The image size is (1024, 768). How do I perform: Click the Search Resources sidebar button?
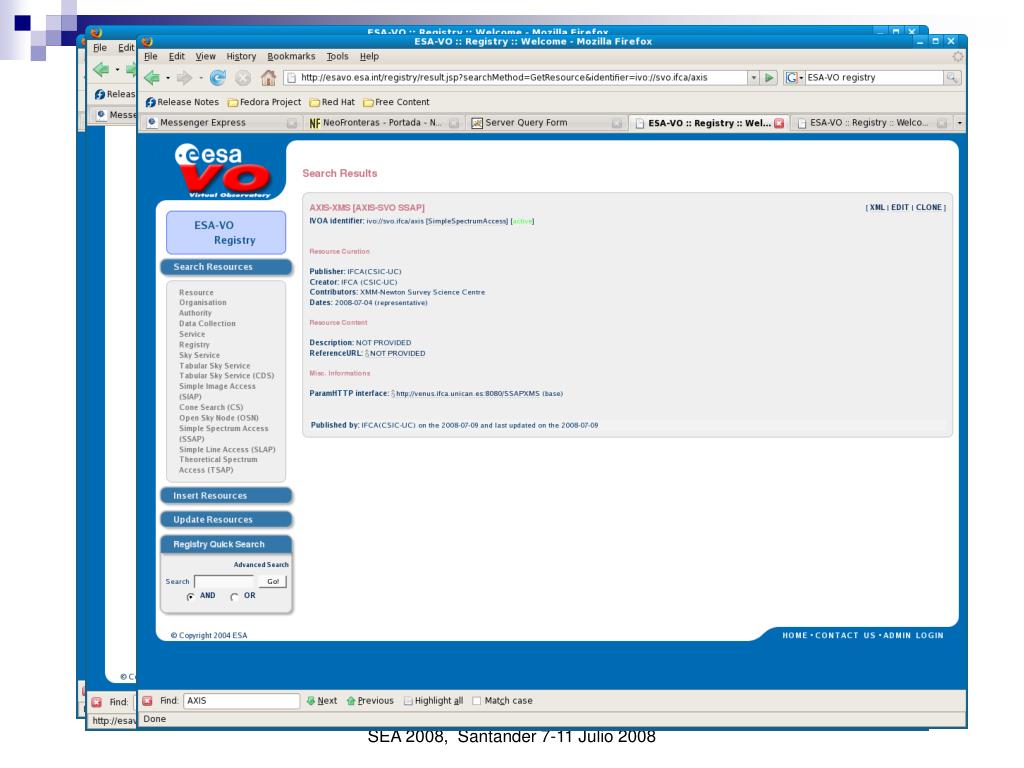tap(226, 267)
